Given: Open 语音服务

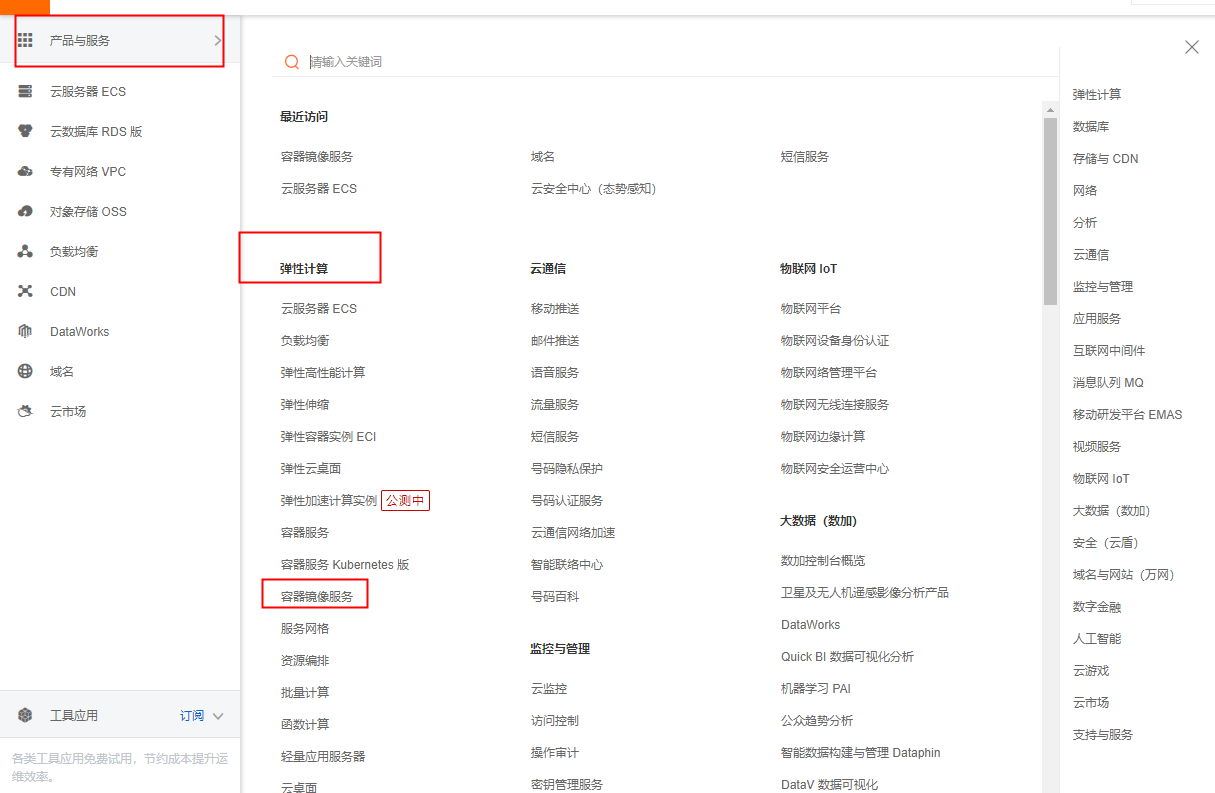Looking at the screenshot, I should 555,373.
